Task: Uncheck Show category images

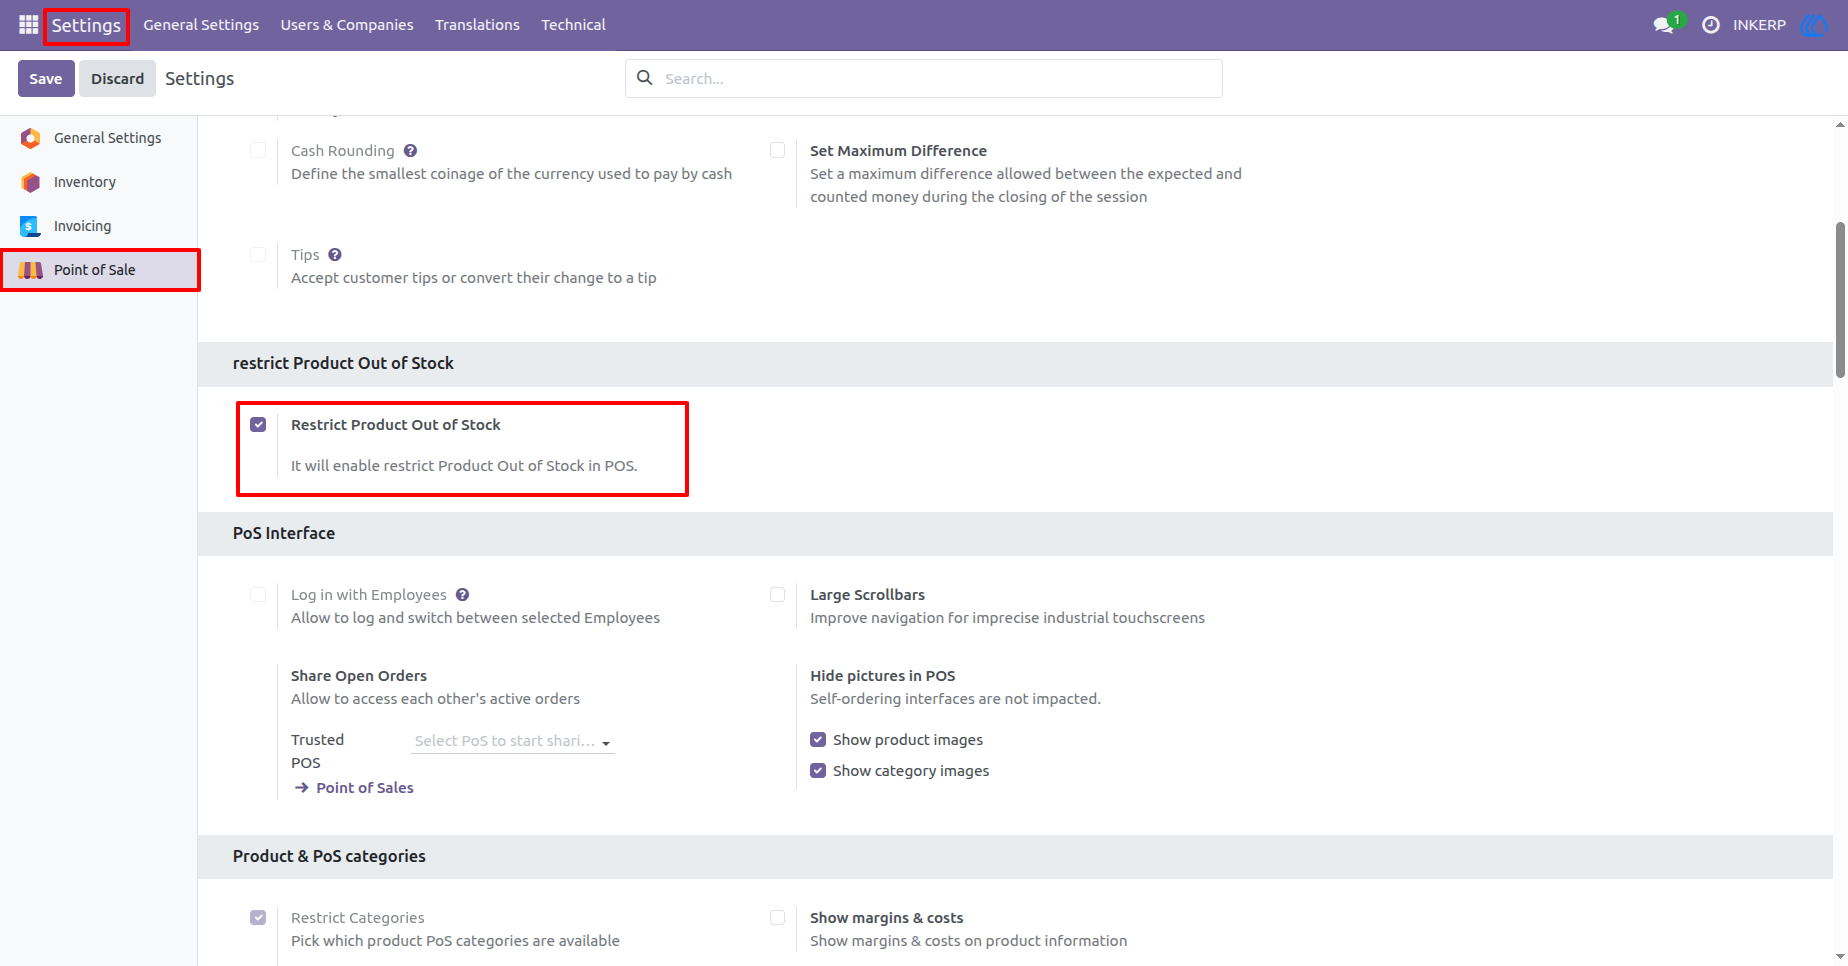Action: 818,771
